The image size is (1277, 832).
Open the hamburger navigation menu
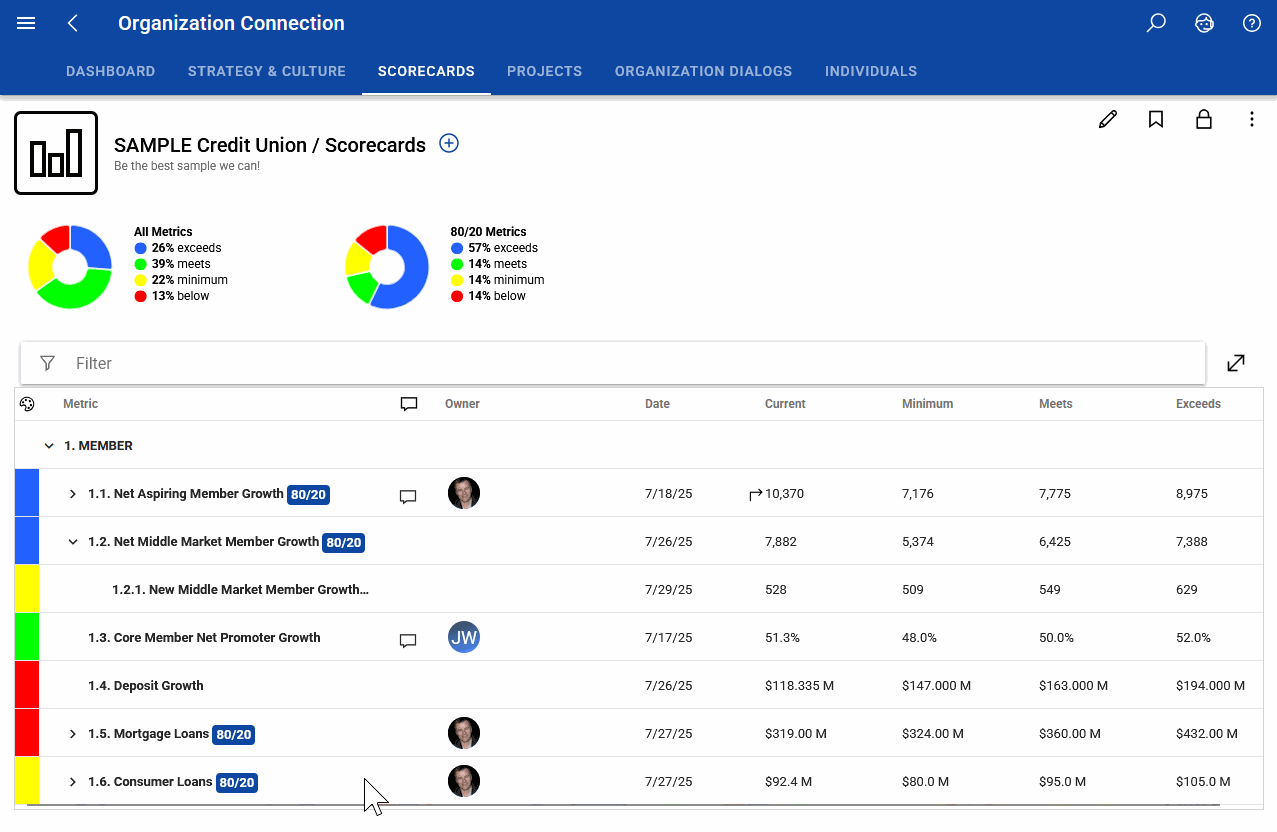[26, 23]
